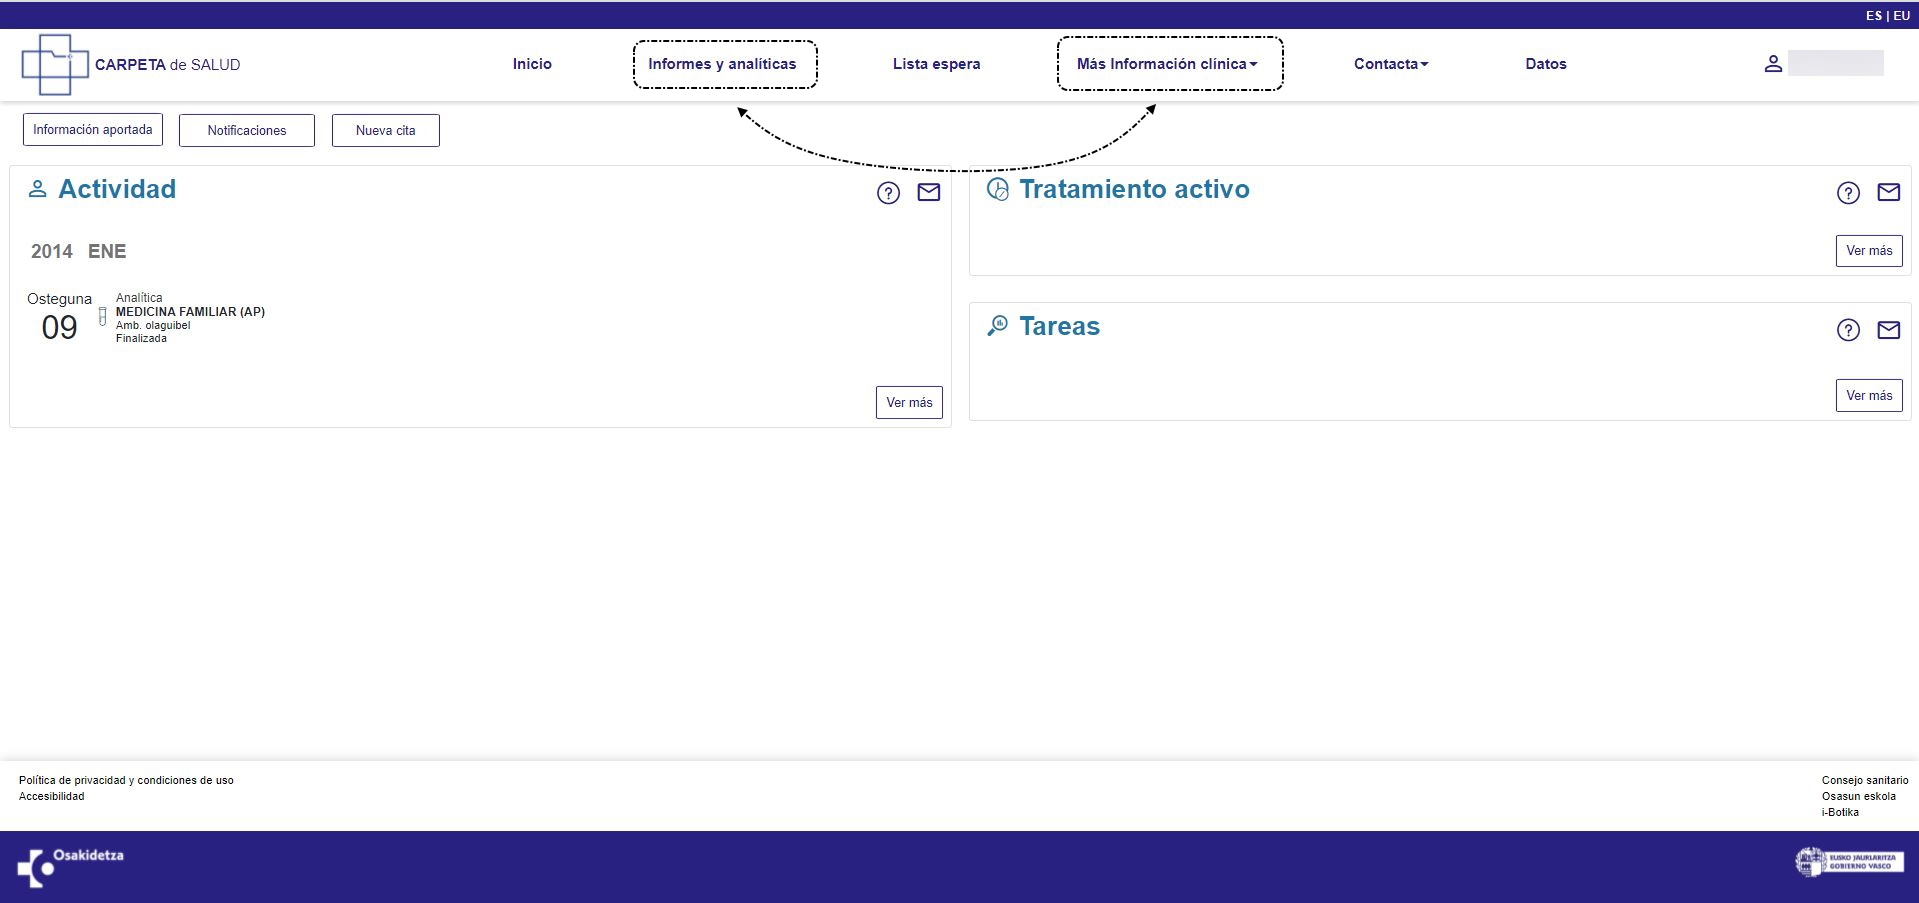
Task: Click Ver más in Tratamiento activo
Action: tap(1869, 251)
